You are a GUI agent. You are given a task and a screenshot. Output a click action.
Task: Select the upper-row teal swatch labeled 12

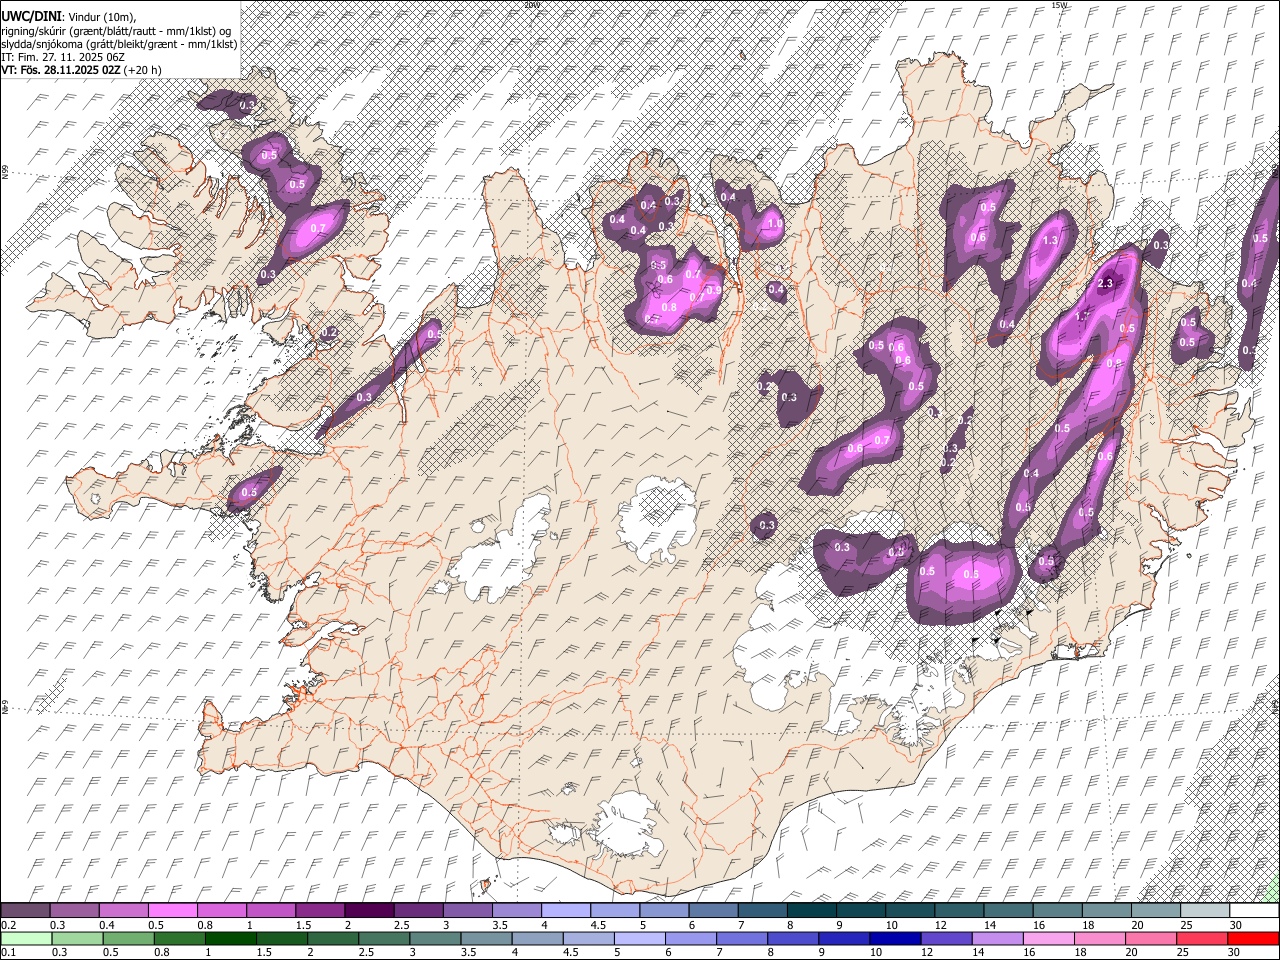tap(957, 910)
